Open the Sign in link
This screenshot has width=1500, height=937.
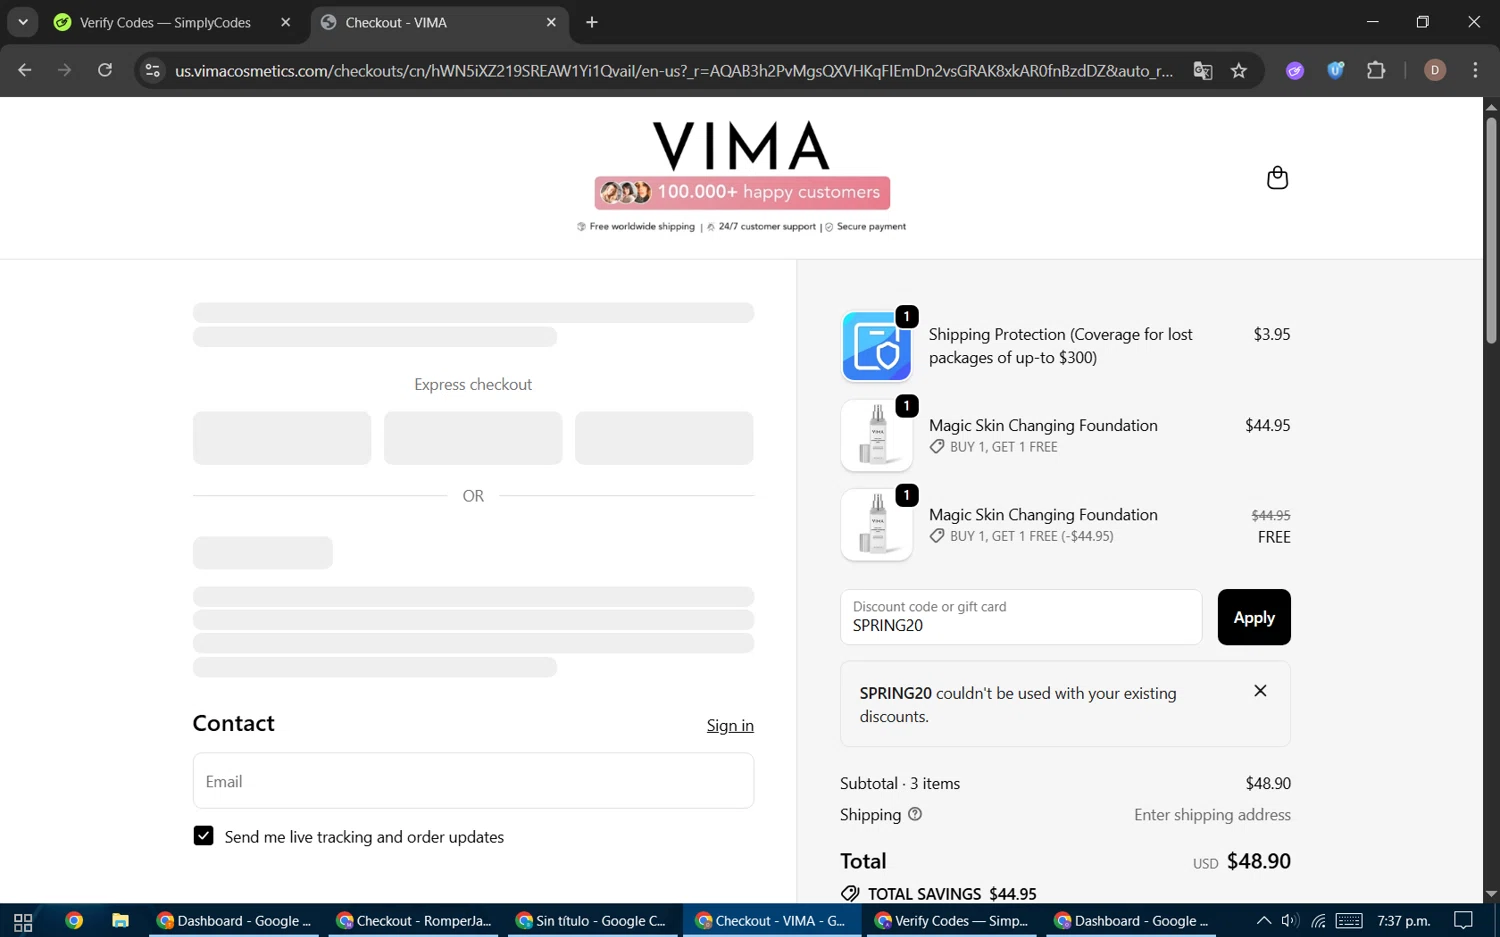[x=730, y=726]
